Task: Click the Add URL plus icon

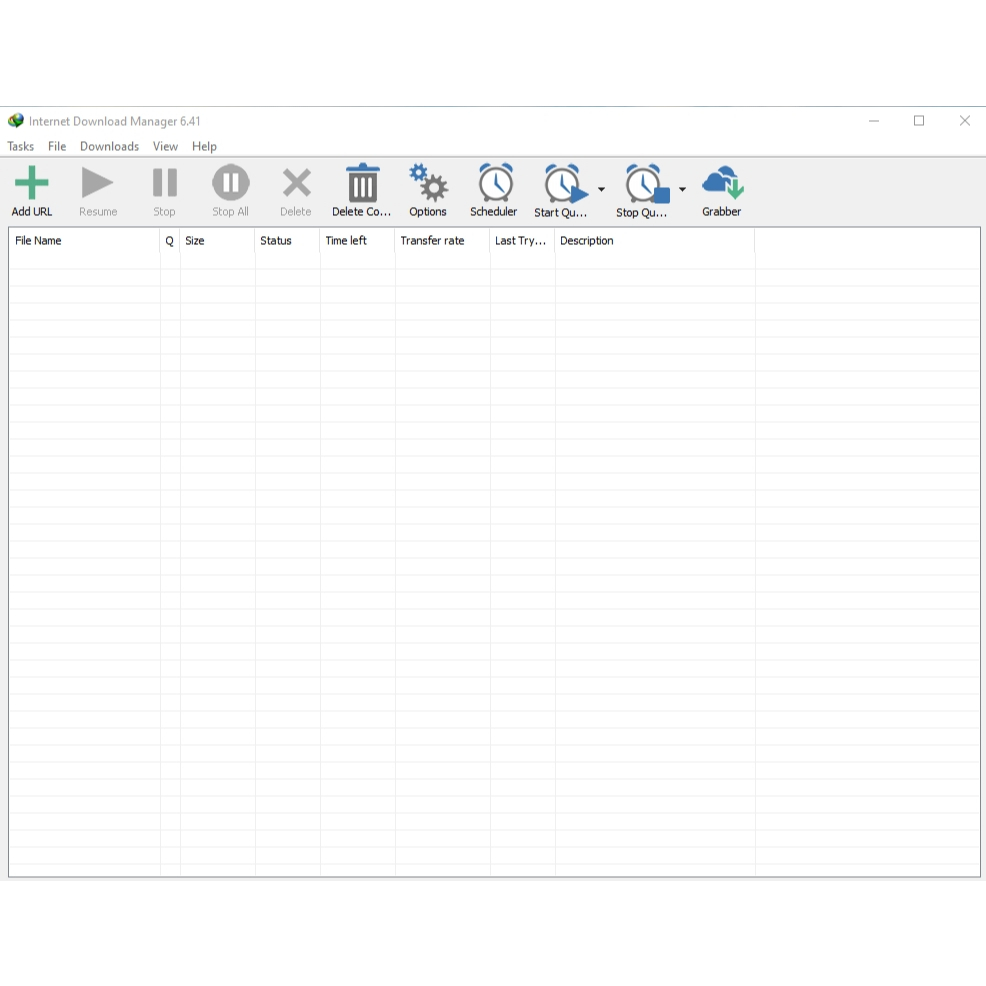Action: tap(32, 184)
